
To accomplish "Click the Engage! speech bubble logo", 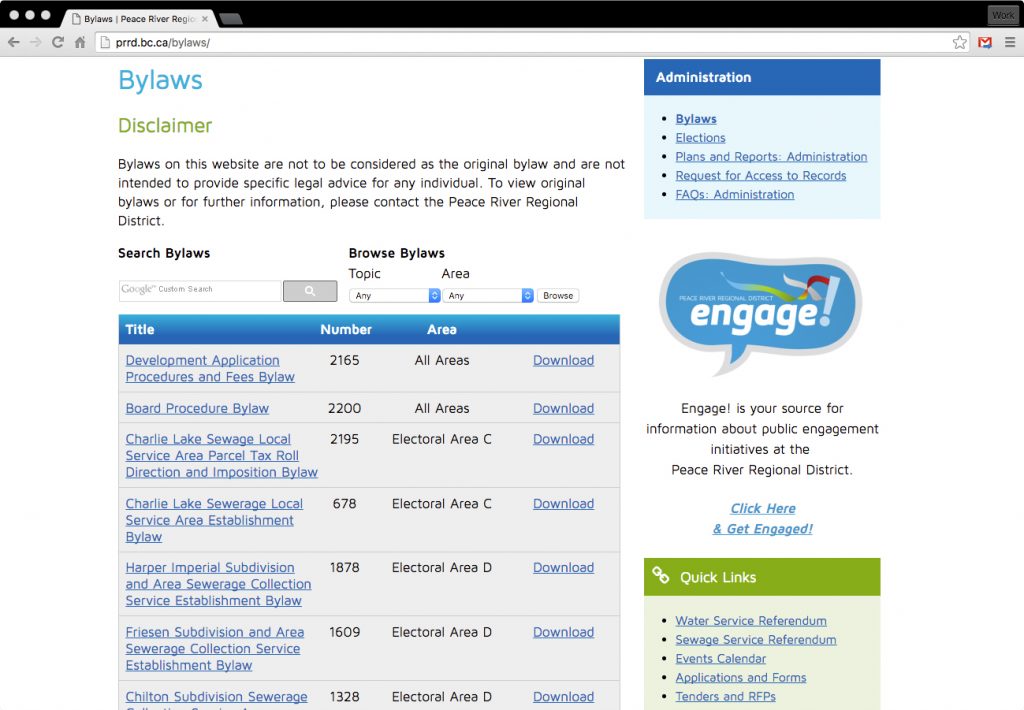I will pos(761,314).
